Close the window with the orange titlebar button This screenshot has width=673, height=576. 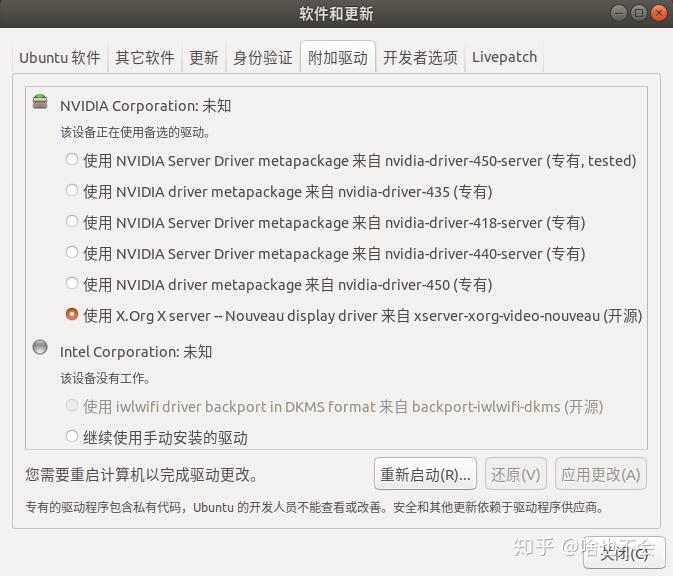tap(659, 13)
